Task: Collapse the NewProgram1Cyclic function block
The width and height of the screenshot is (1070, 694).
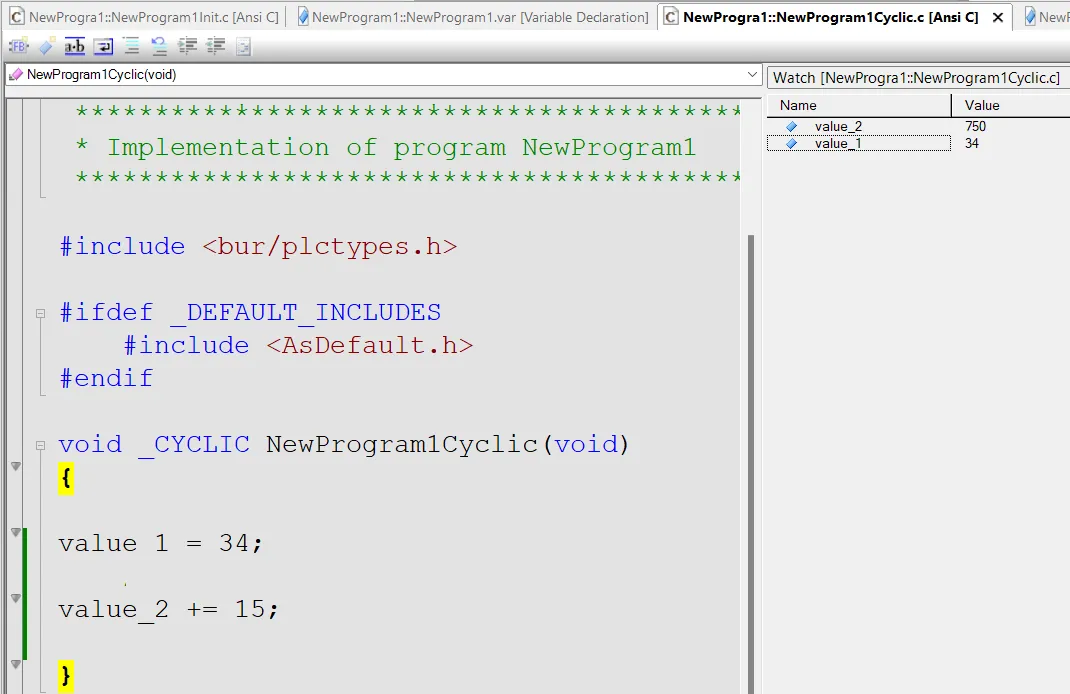Action: (x=40, y=445)
